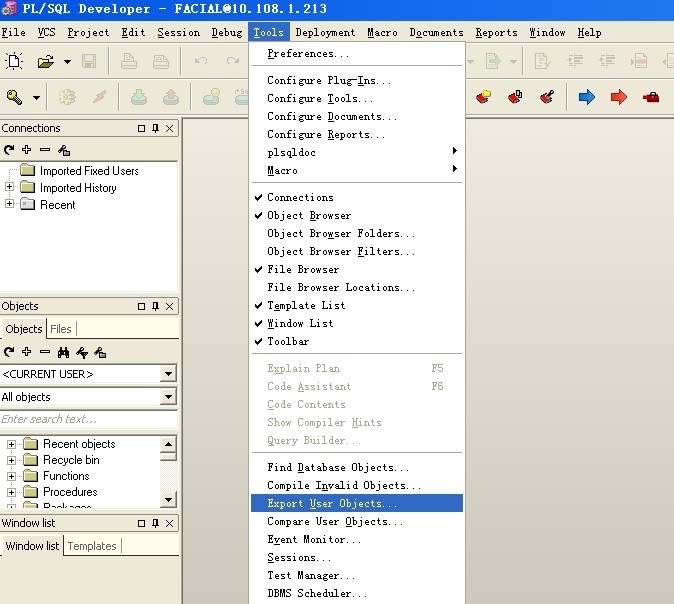Open the CURRENT USER dropdown
Screen dimensions: 674x604
pyautogui.click(x=168, y=374)
